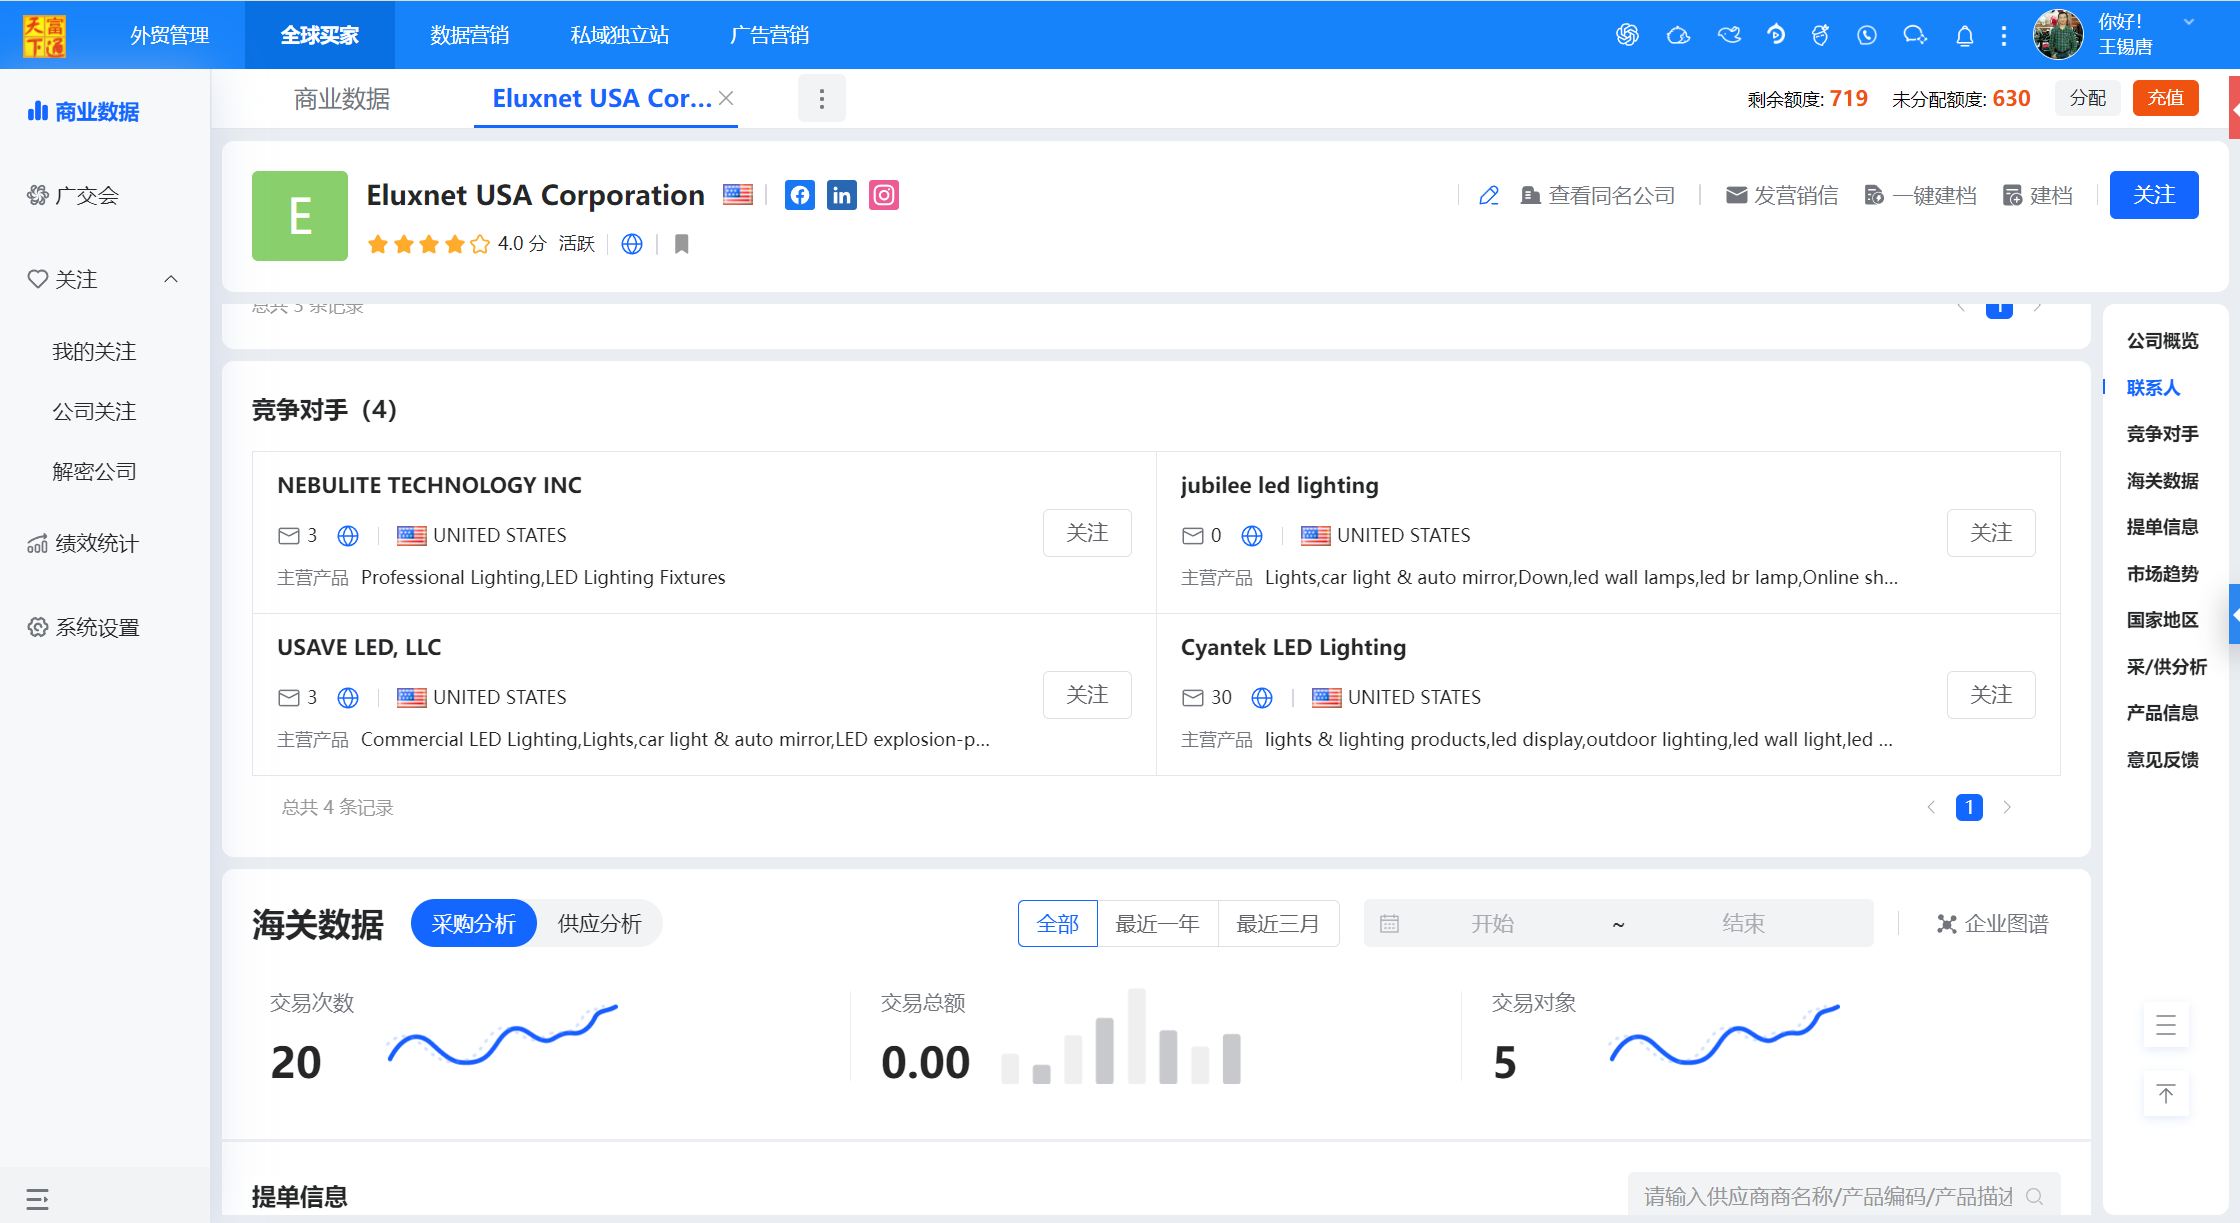Image resolution: width=2240 pixels, height=1223 pixels.
Task: Collapse the 关注 sidebar group
Action: click(171, 280)
